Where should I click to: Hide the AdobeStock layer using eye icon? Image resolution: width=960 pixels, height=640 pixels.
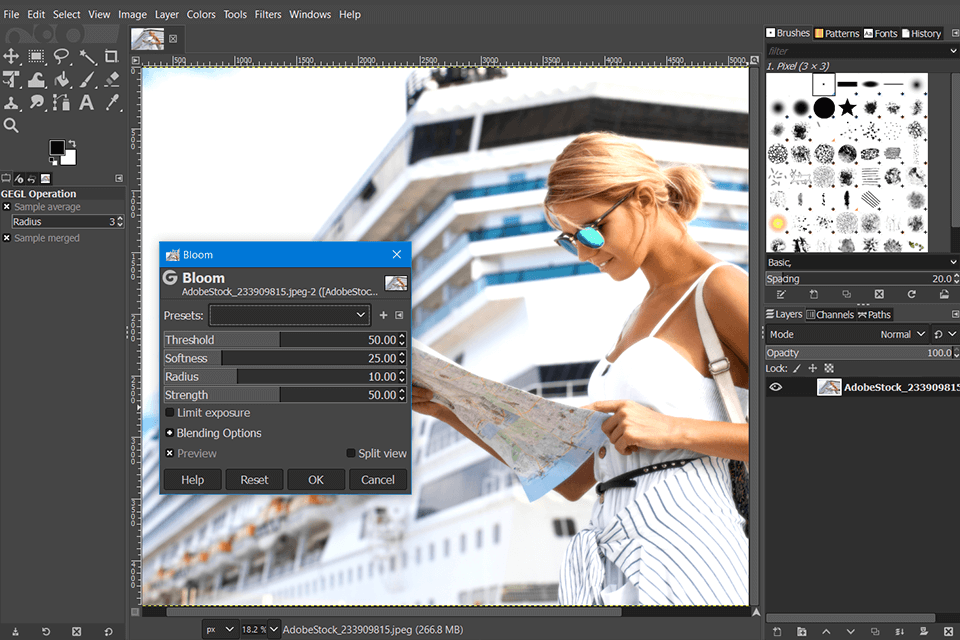(775, 388)
